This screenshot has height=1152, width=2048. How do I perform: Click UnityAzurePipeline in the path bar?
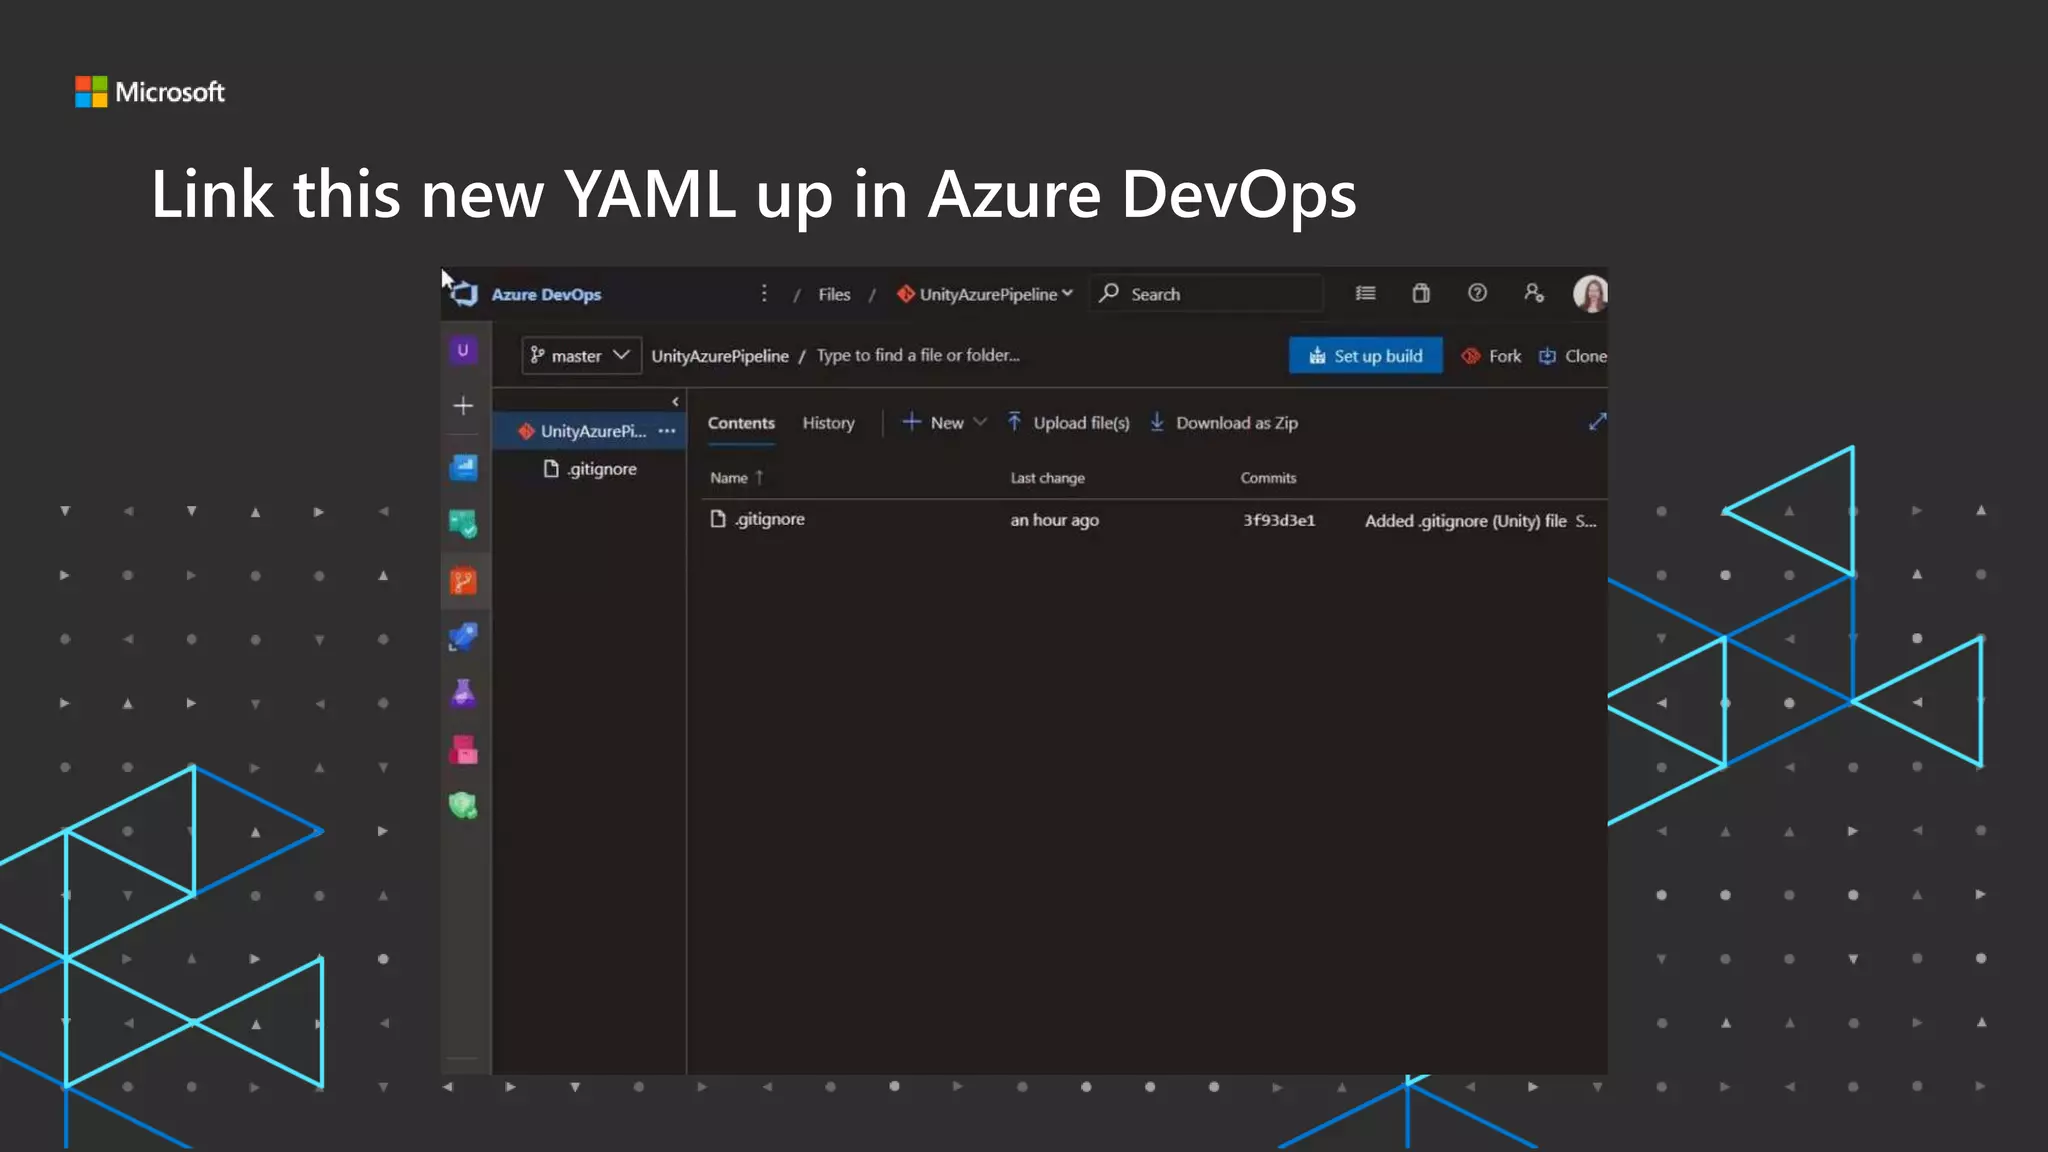(720, 356)
